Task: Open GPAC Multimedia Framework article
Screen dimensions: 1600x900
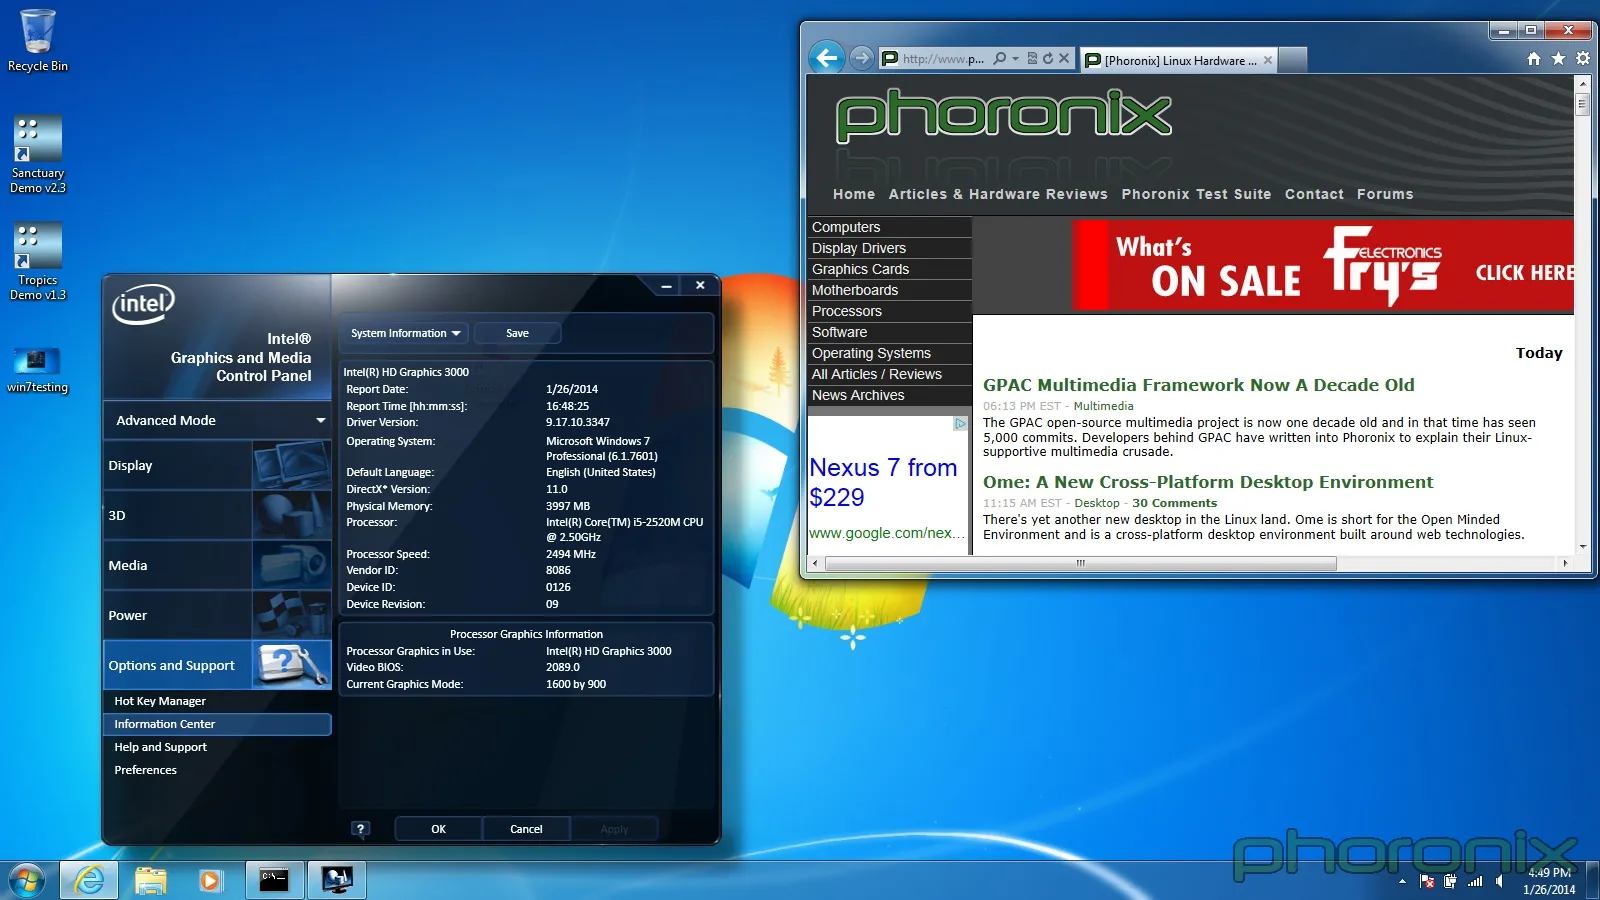Action: pos(1198,385)
